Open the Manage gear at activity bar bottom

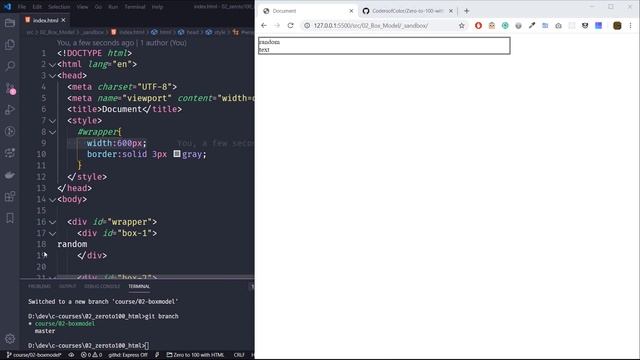click(10, 338)
